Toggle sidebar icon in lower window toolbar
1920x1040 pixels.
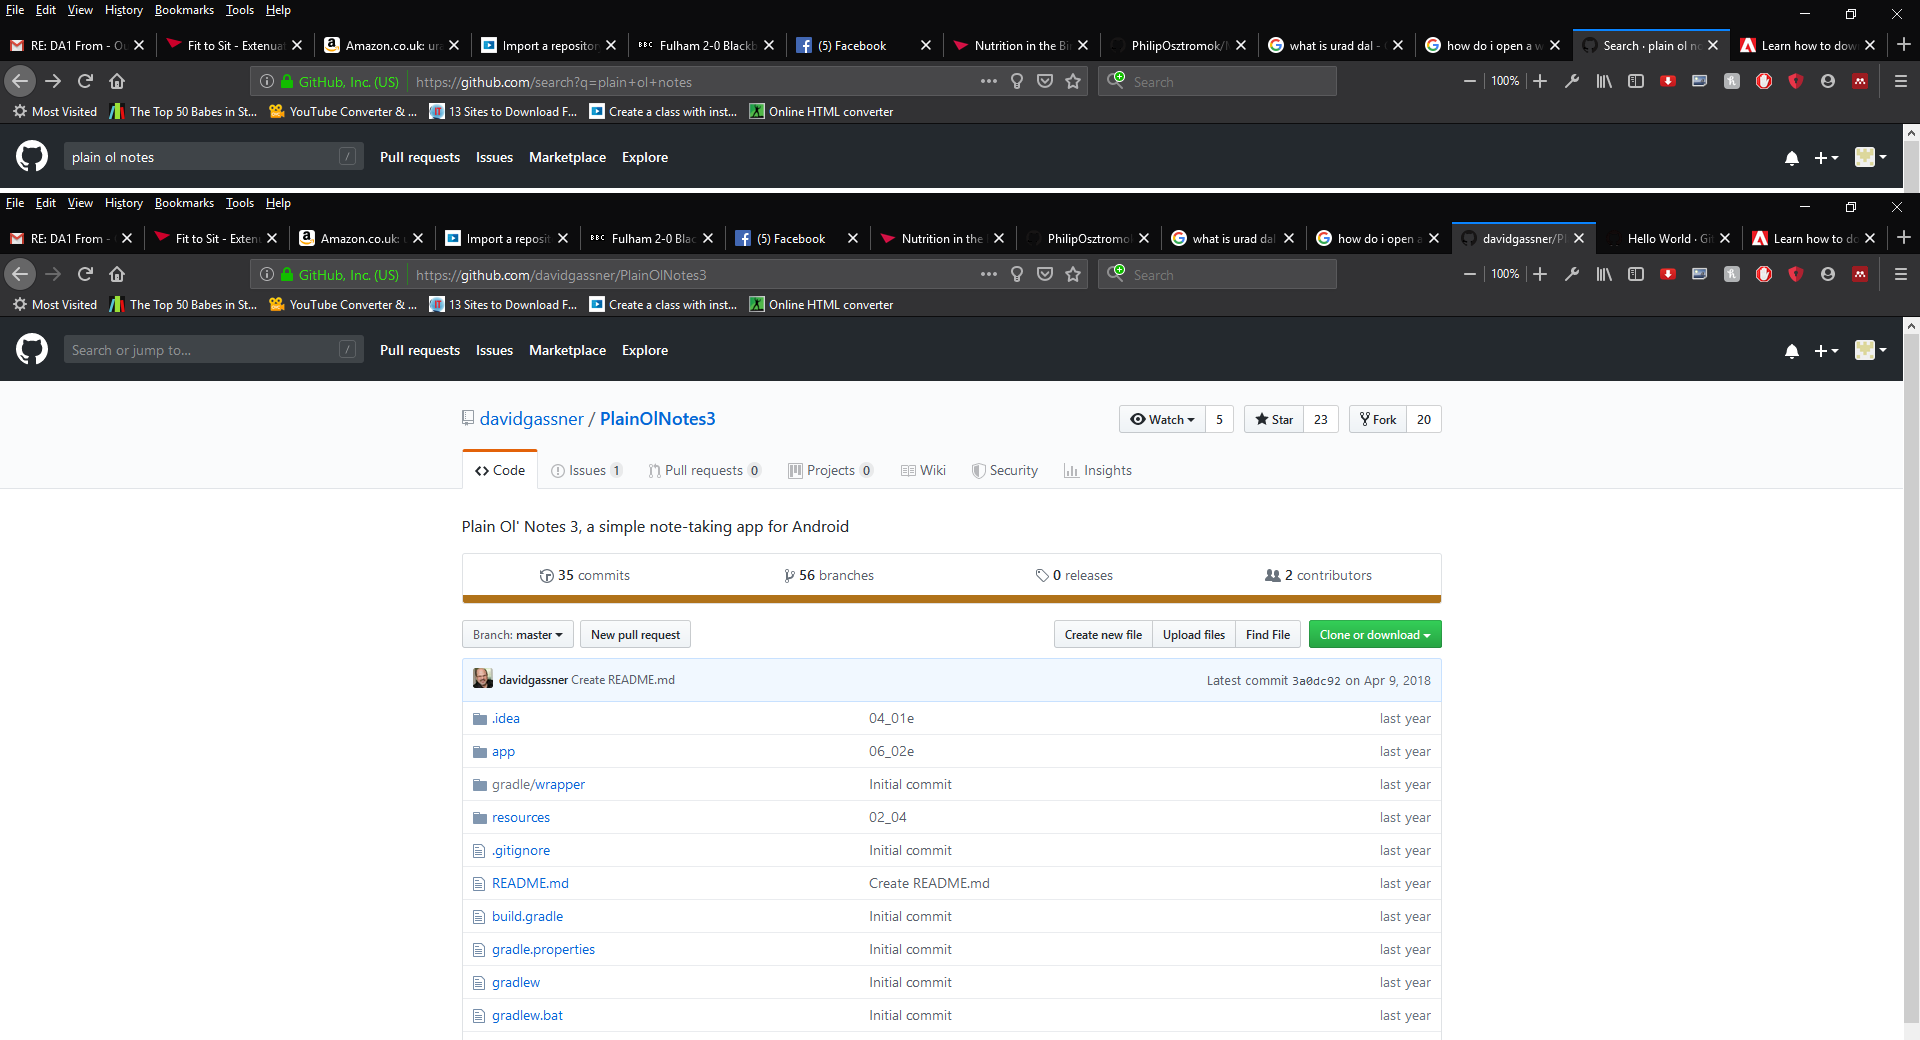coord(1636,274)
